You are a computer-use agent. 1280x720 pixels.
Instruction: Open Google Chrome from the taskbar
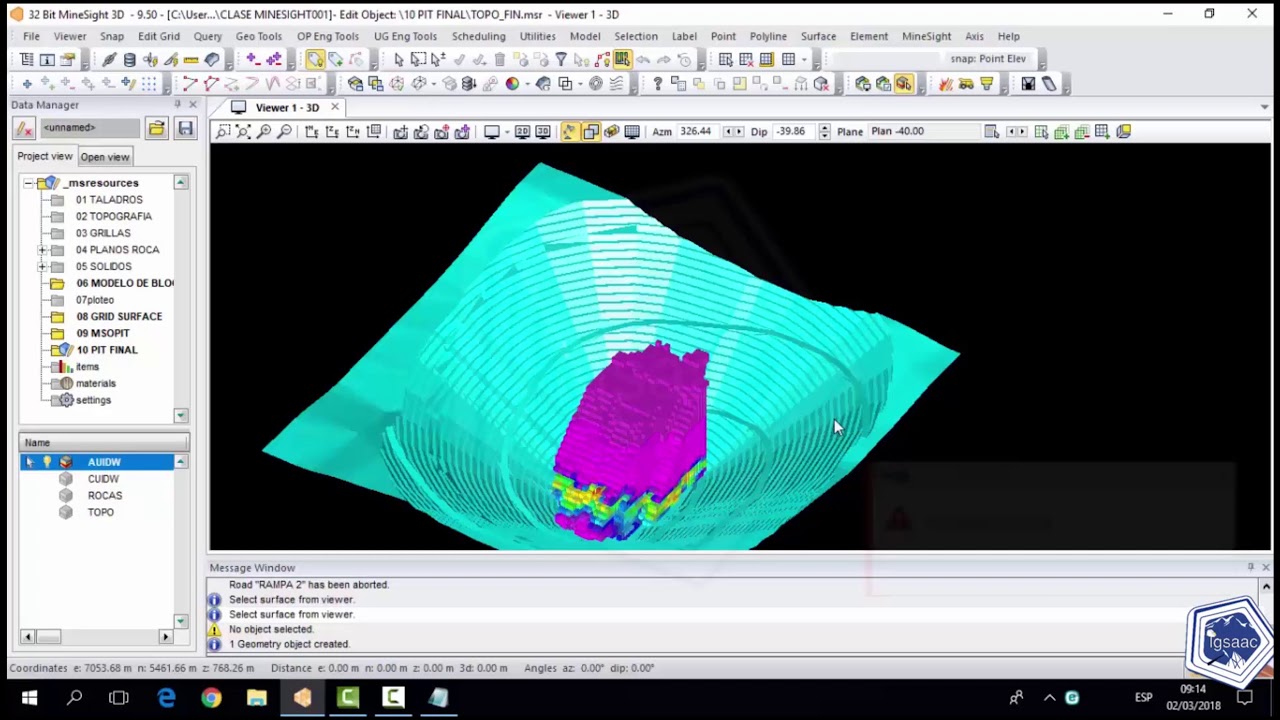211,698
